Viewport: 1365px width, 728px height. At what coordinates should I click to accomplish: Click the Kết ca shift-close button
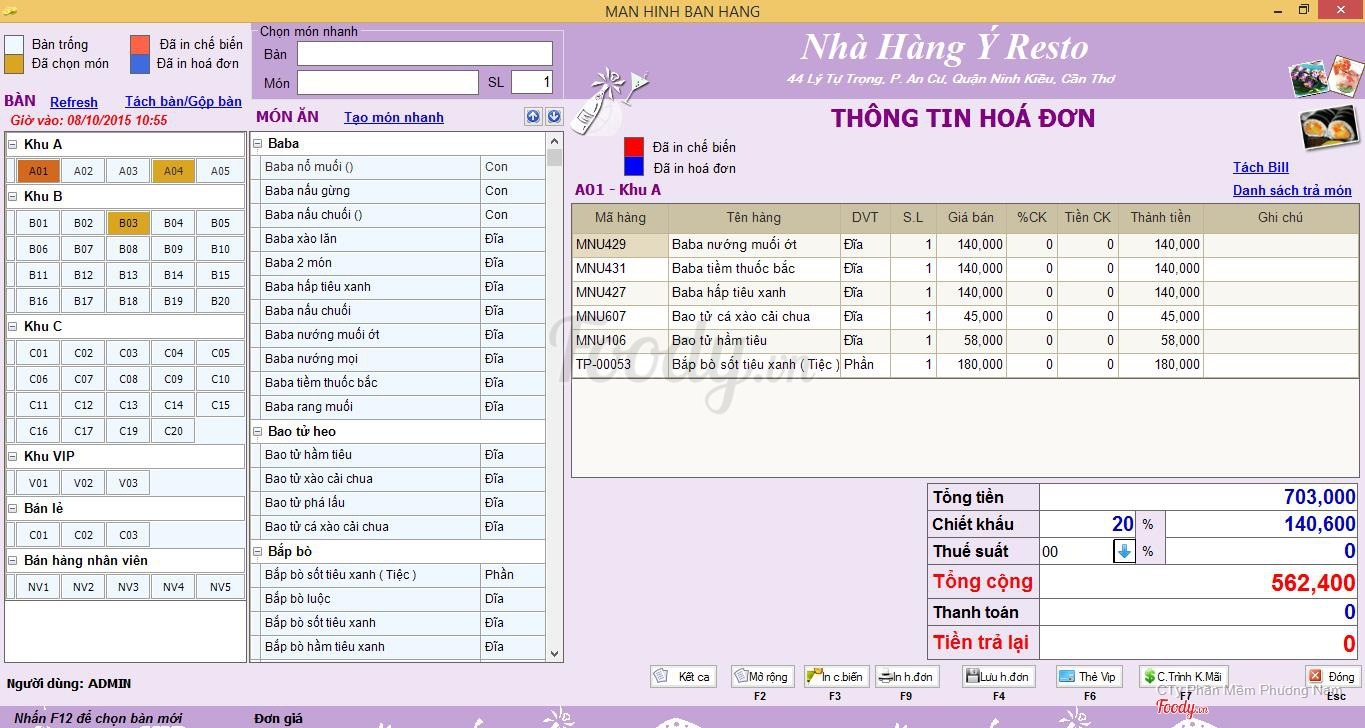[683, 677]
